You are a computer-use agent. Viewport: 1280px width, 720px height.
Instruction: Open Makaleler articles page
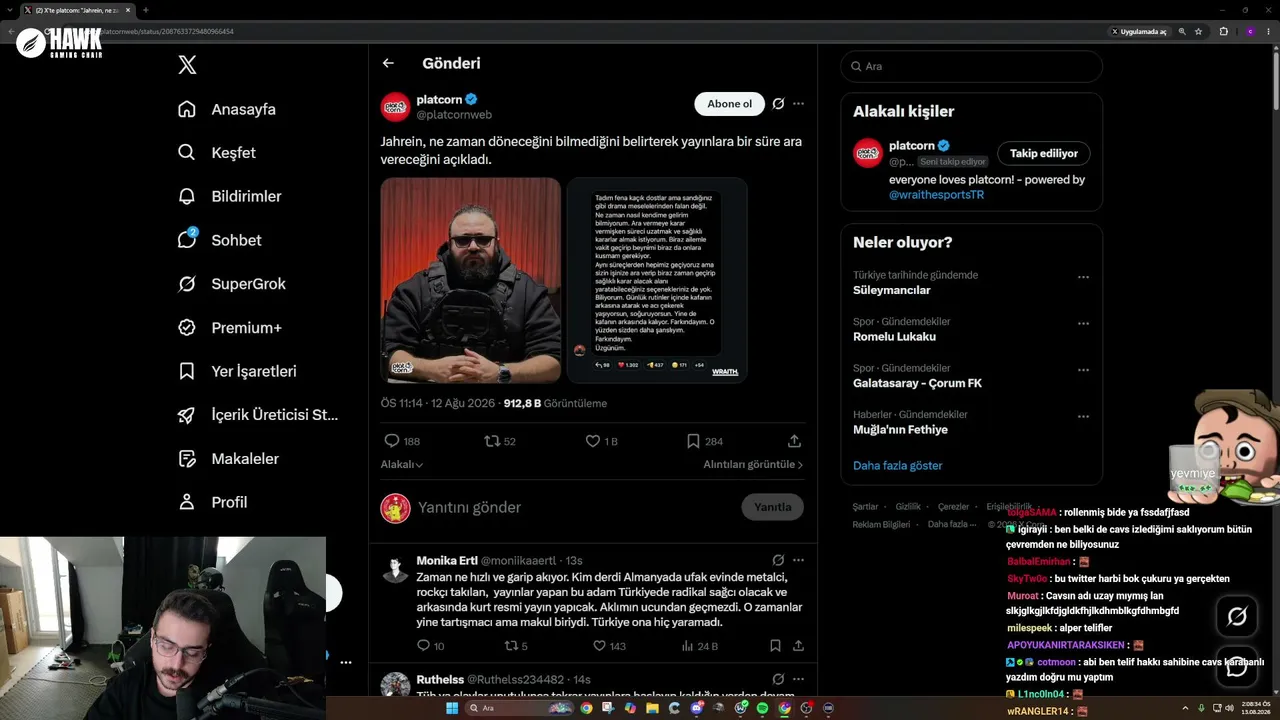[228, 458]
